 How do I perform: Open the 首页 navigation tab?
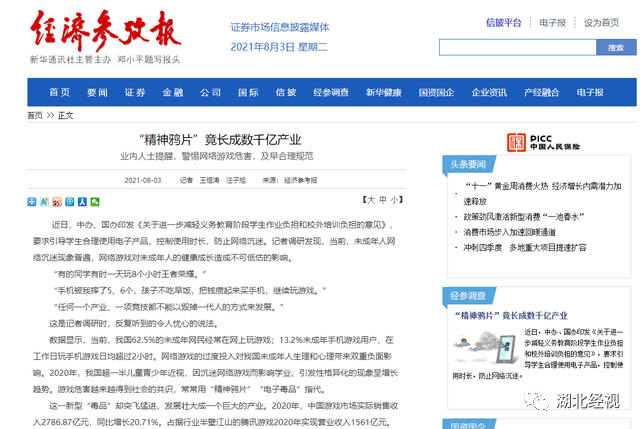coord(60,93)
